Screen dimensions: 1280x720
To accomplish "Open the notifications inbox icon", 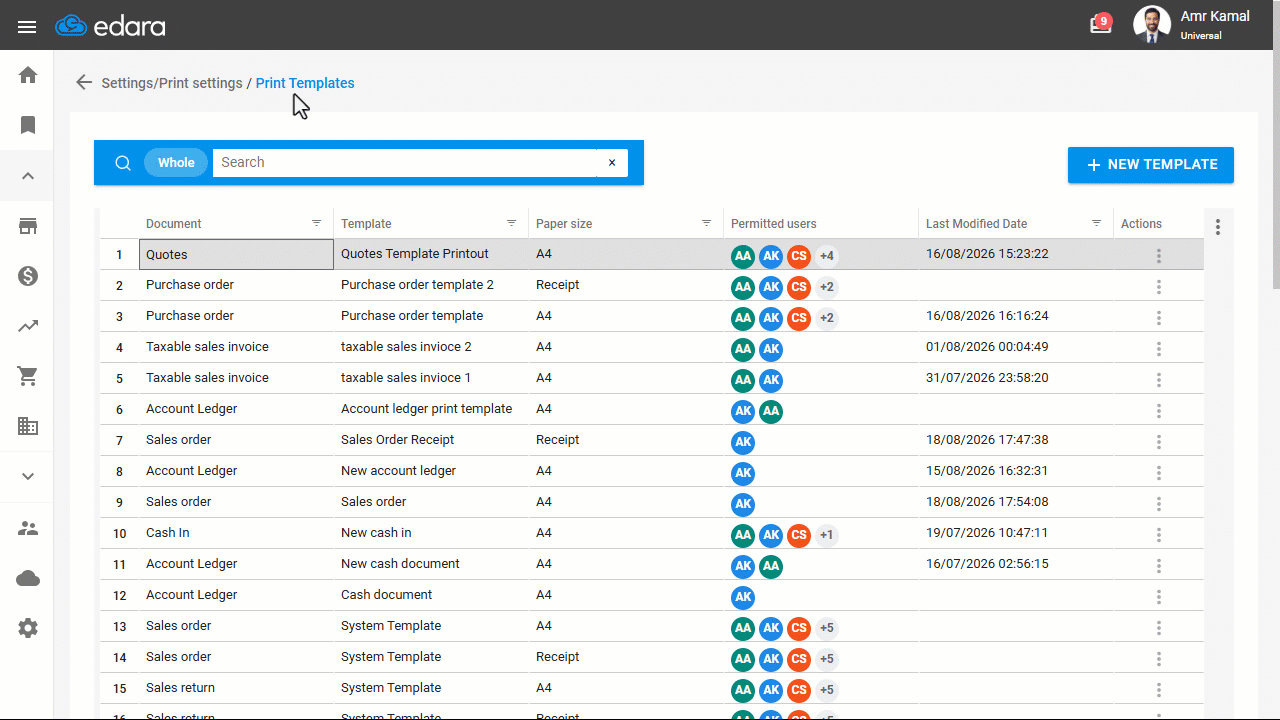I will pos(1100,25).
